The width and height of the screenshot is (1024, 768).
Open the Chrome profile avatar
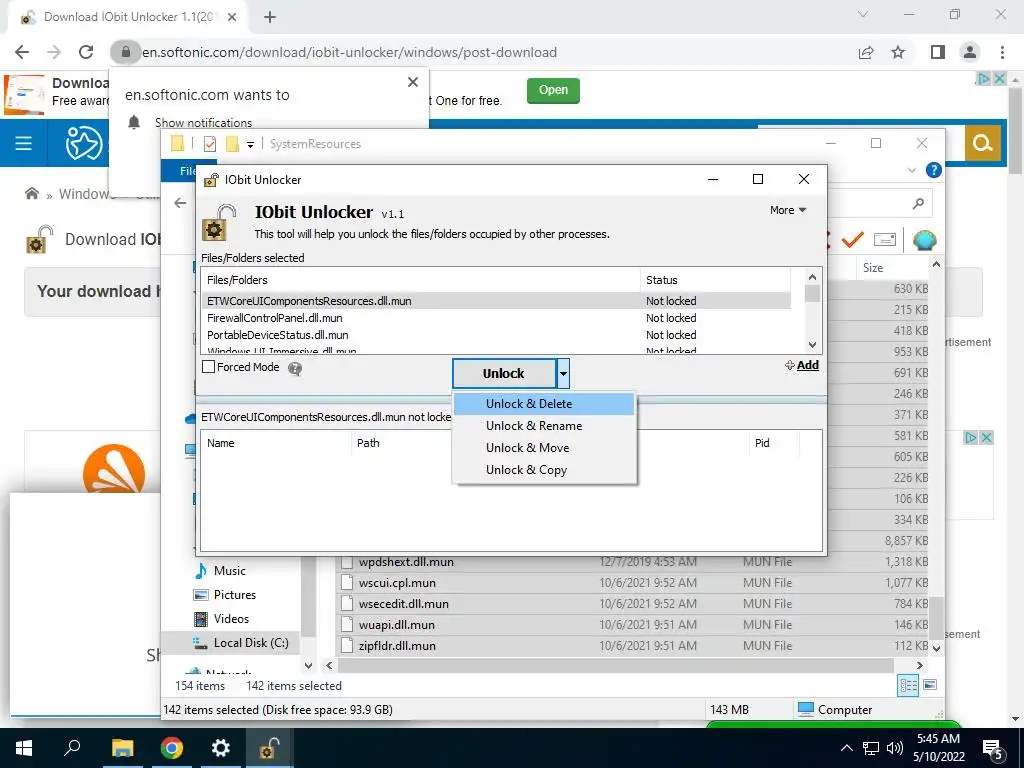tap(970, 52)
